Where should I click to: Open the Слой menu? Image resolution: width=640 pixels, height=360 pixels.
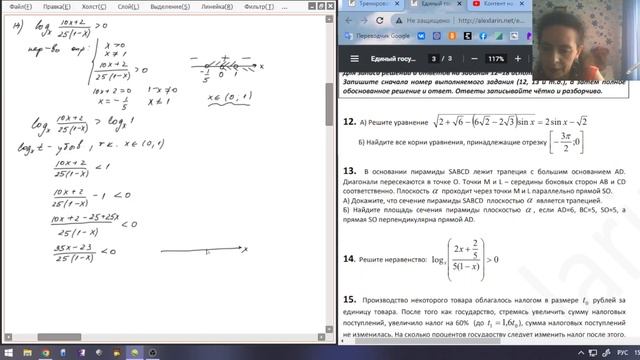128,7
